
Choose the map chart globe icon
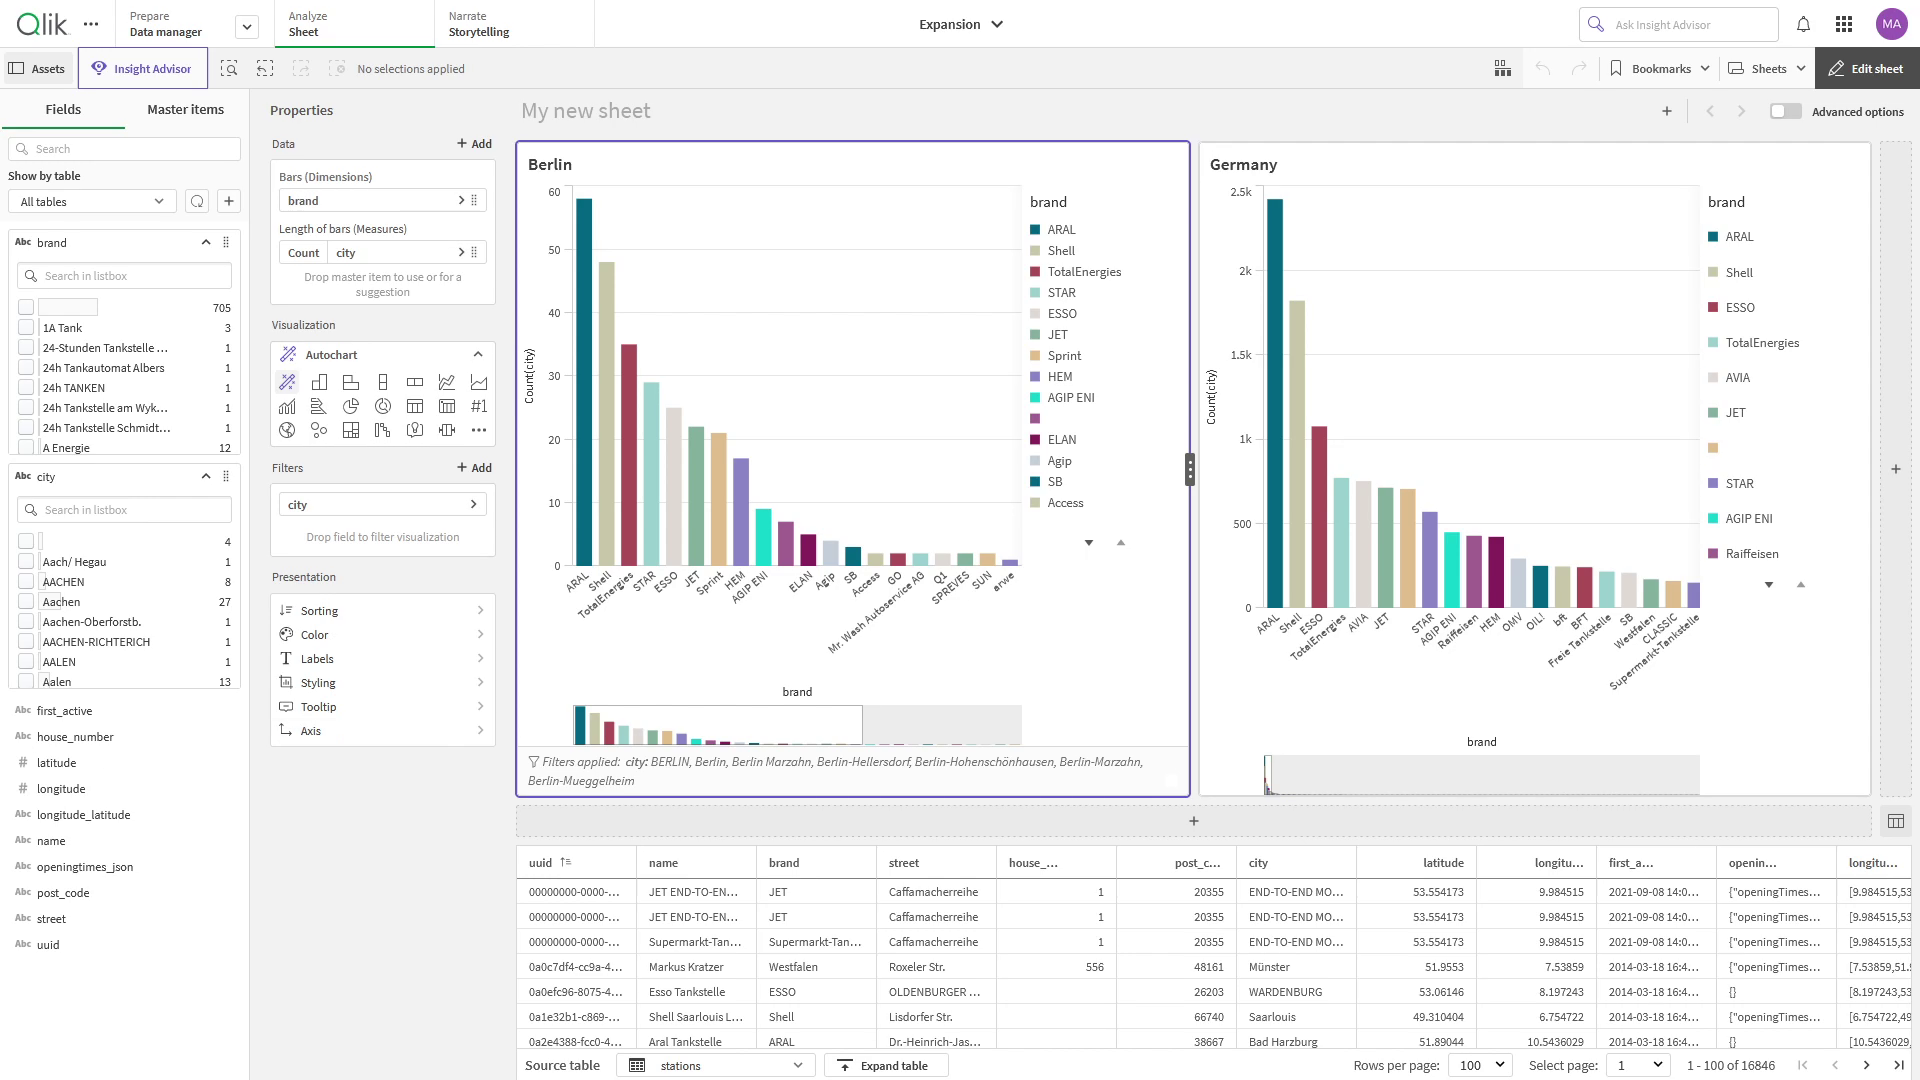[x=287, y=430]
